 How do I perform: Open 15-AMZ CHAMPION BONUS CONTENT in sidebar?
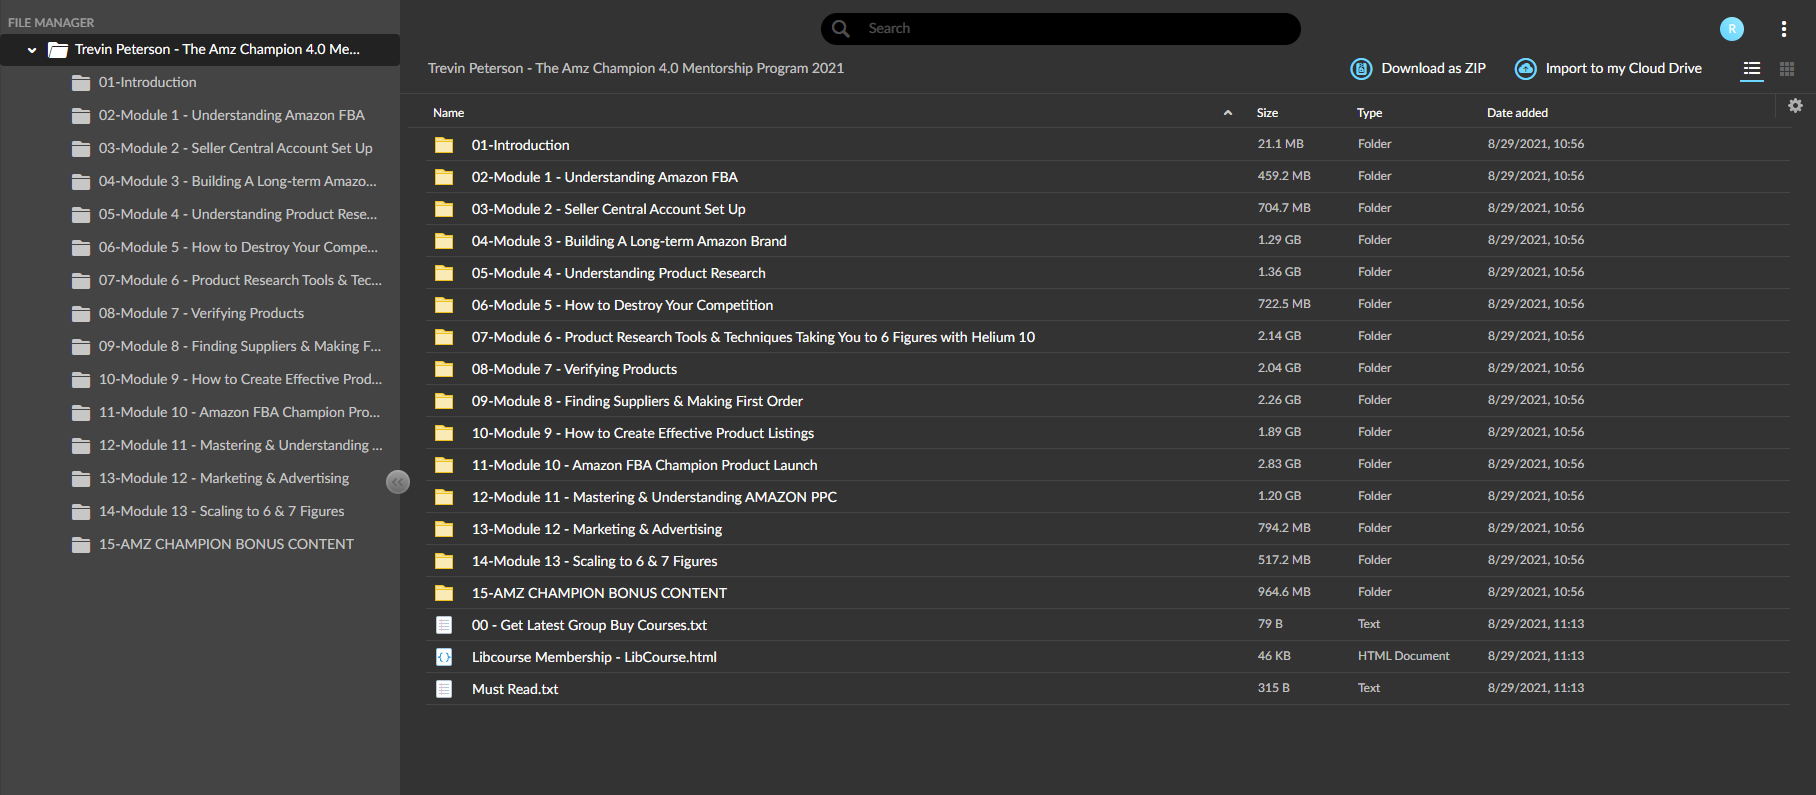click(x=226, y=544)
